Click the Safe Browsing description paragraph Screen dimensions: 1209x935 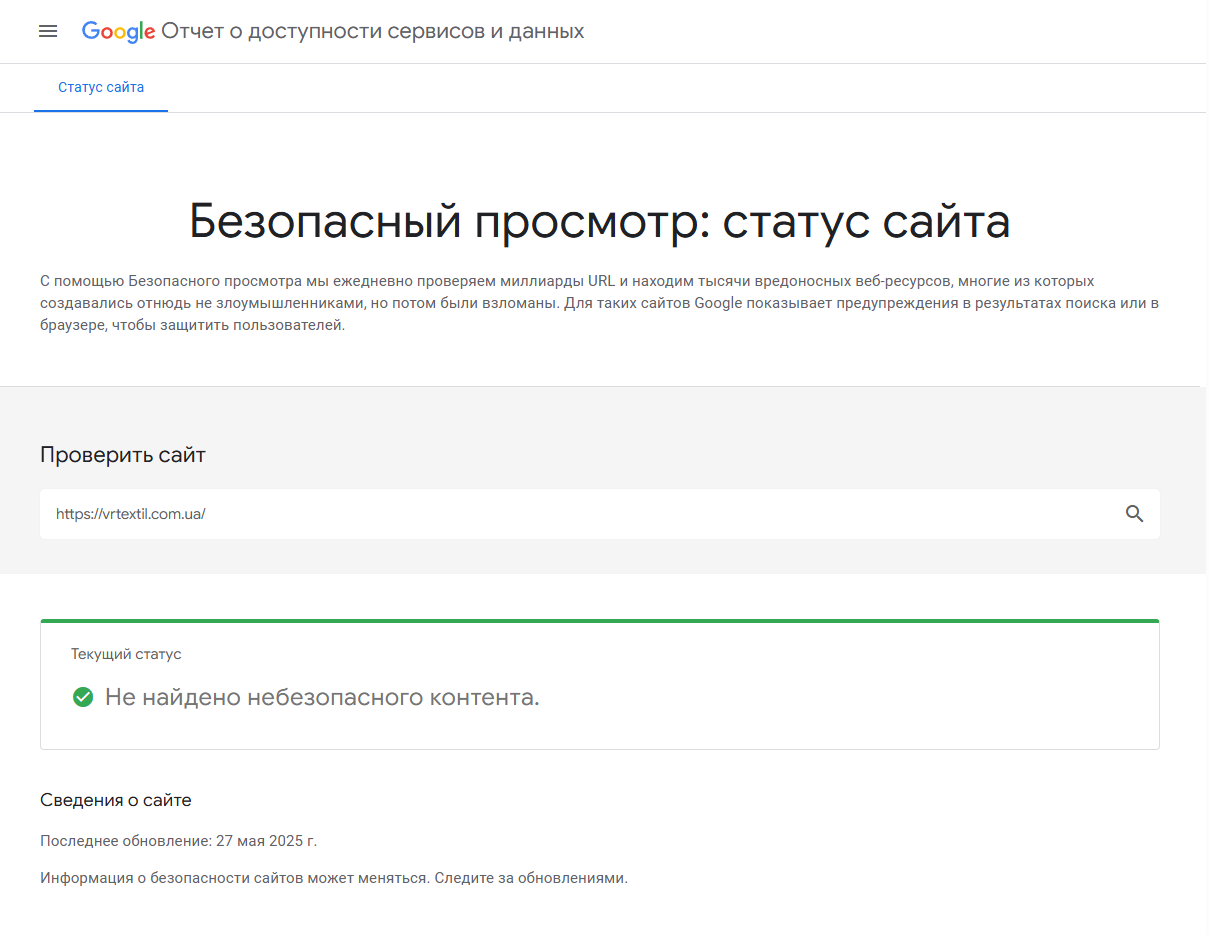(600, 304)
